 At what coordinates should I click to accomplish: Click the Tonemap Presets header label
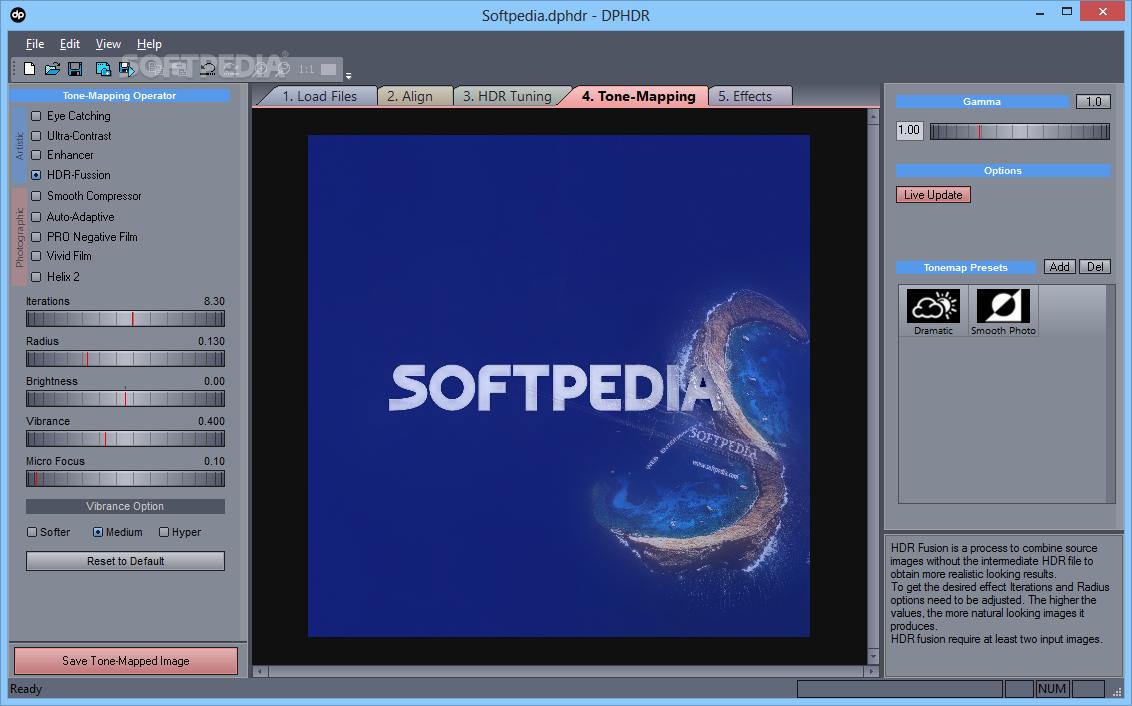(965, 268)
